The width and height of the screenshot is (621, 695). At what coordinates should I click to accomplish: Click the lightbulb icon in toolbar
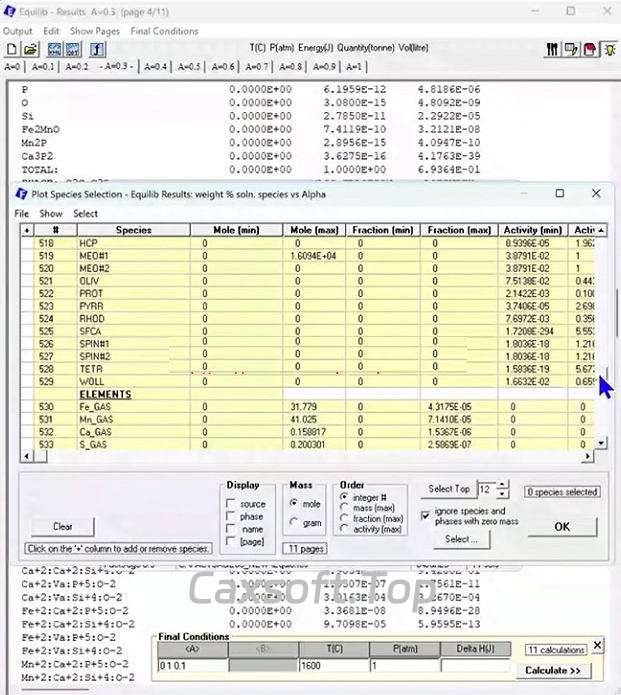(x=609, y=49)
